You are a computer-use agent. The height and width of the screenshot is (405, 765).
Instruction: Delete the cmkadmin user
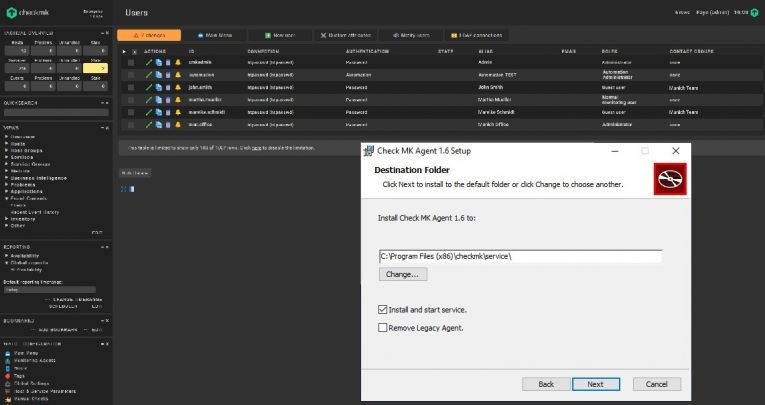168,62
